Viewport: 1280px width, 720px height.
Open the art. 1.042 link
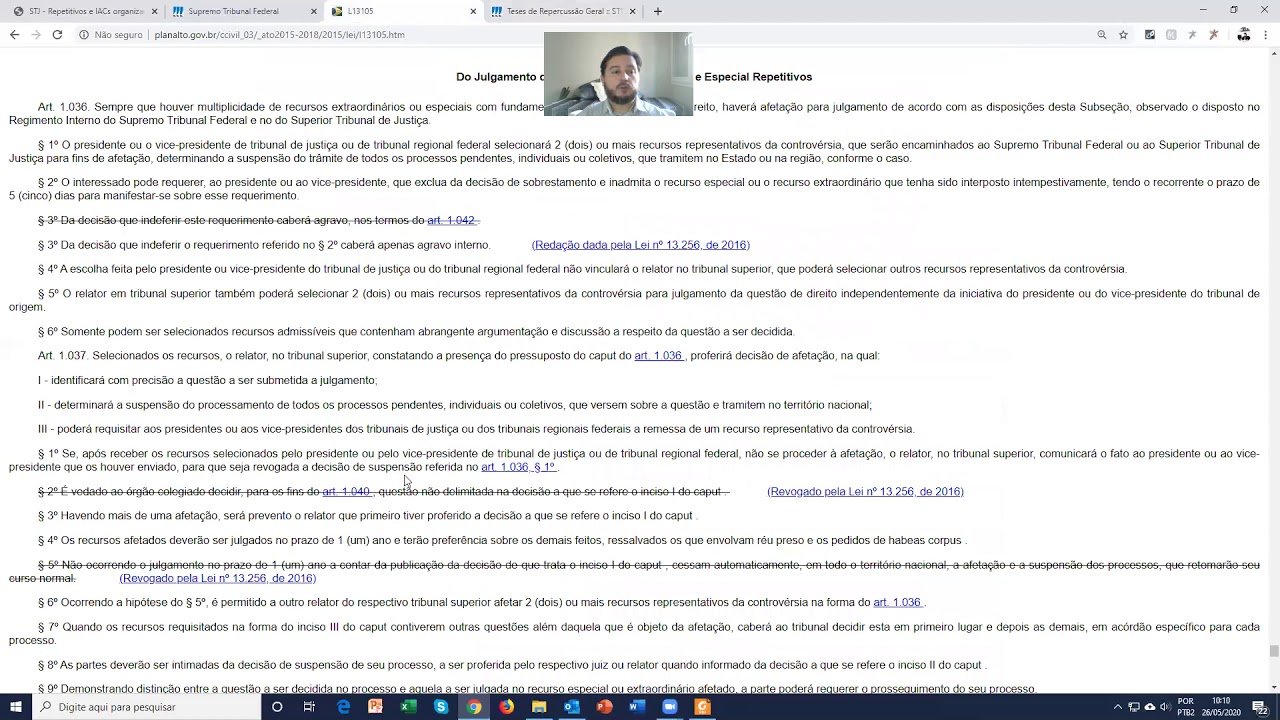pyautogui.click(x=451, y=220)
